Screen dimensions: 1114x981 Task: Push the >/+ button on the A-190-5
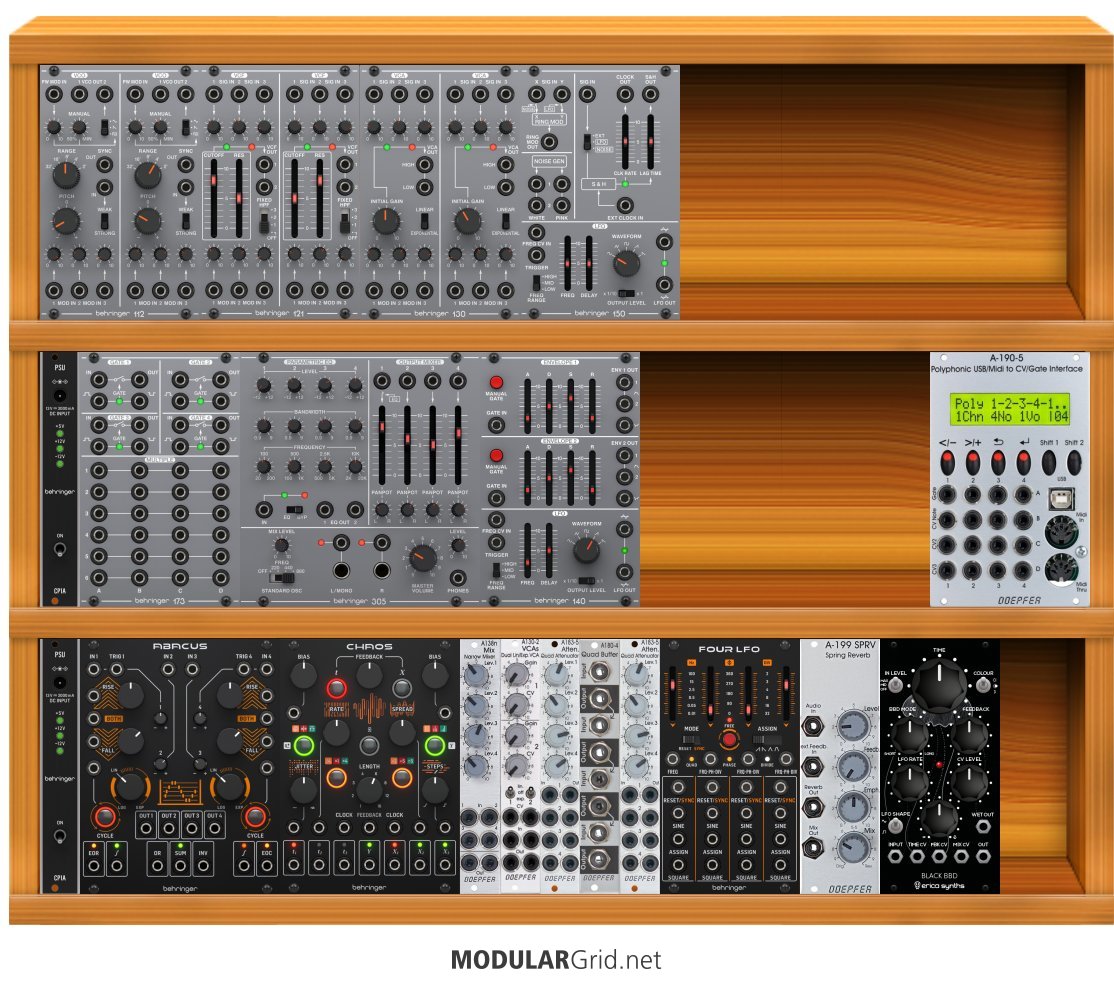point(973,463)
